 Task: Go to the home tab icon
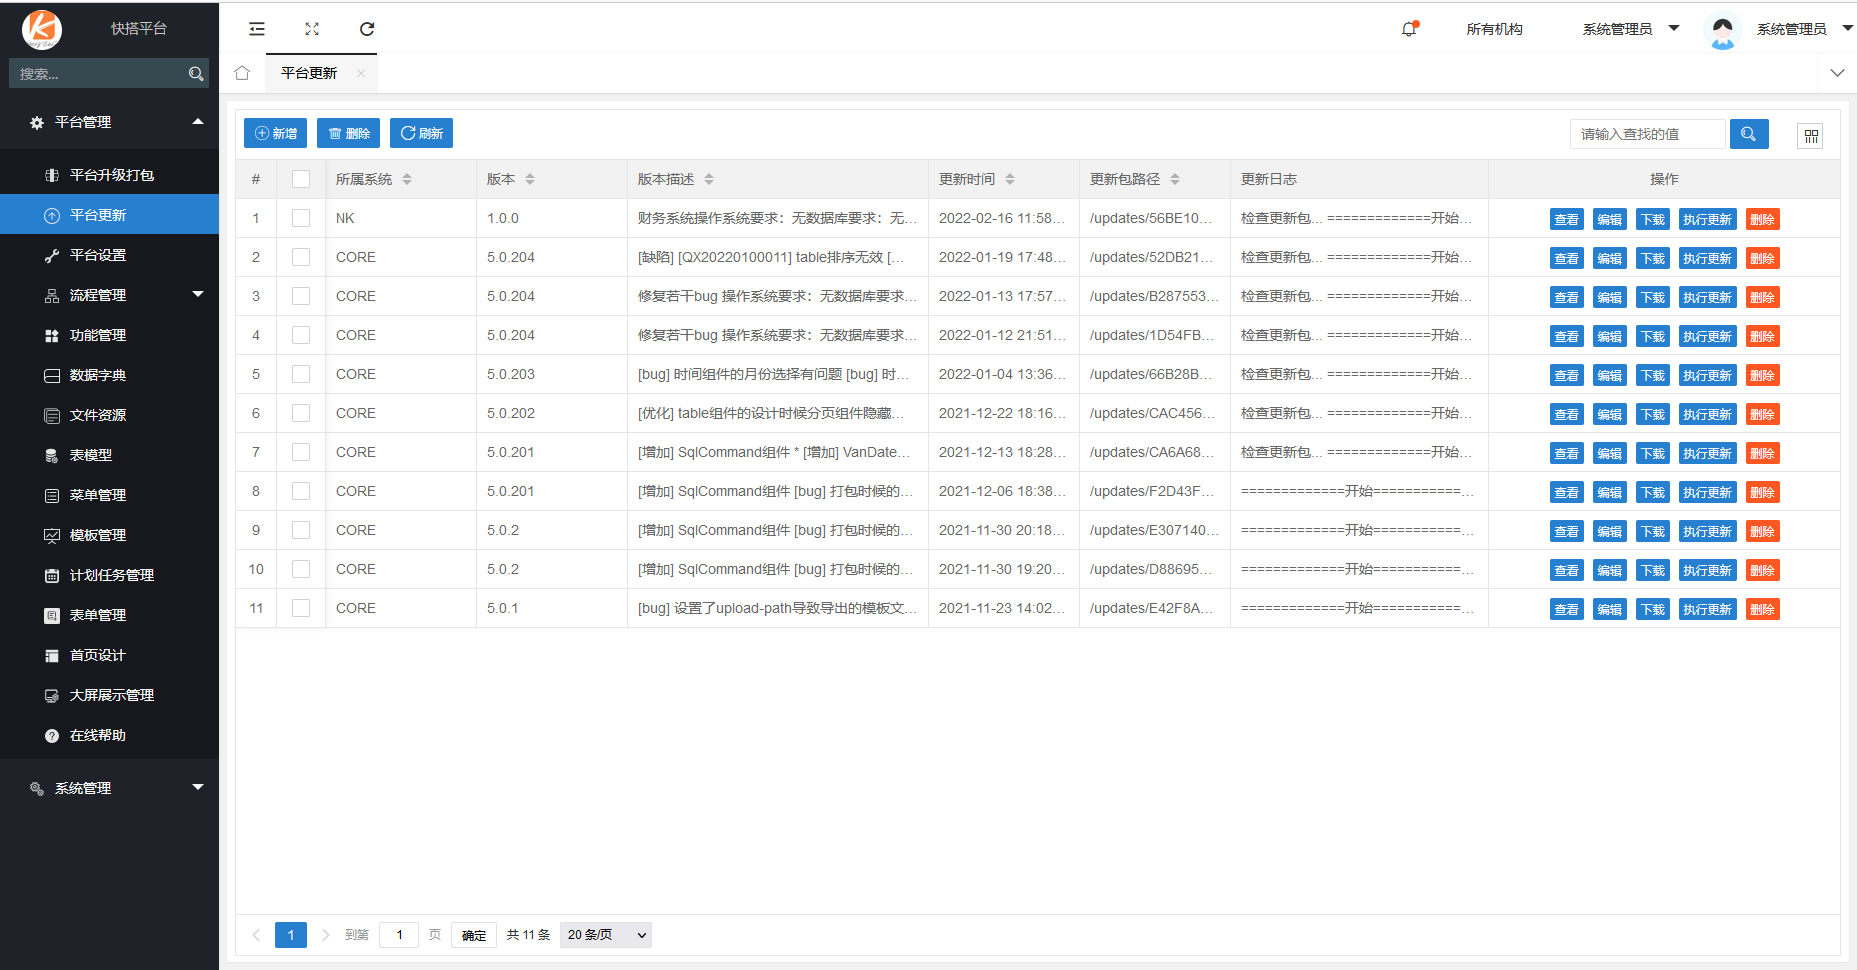(x=242, y=73)
